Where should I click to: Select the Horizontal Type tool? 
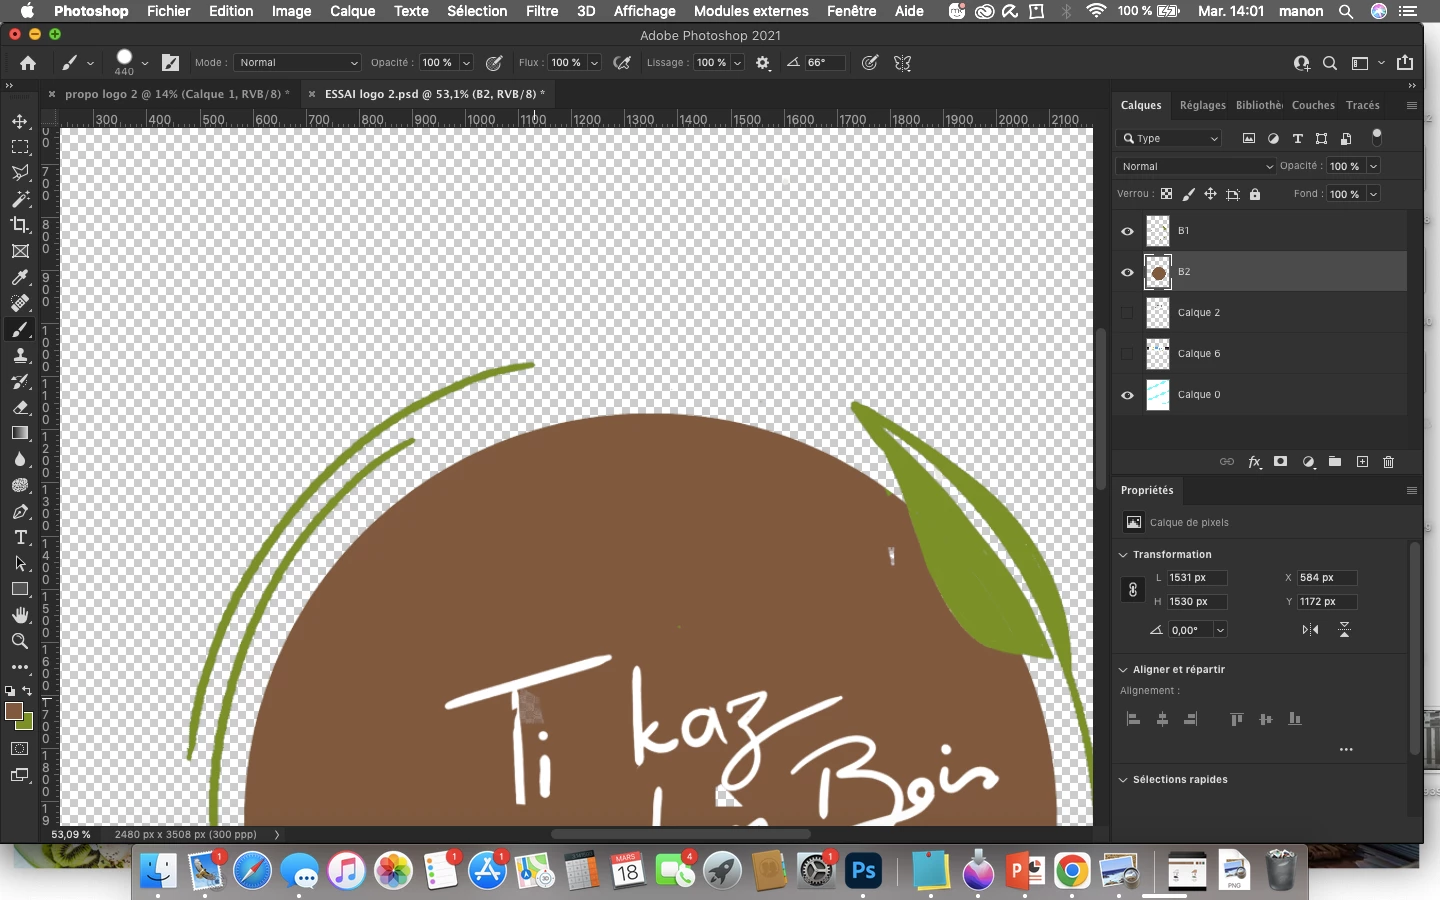coord(20,537)
